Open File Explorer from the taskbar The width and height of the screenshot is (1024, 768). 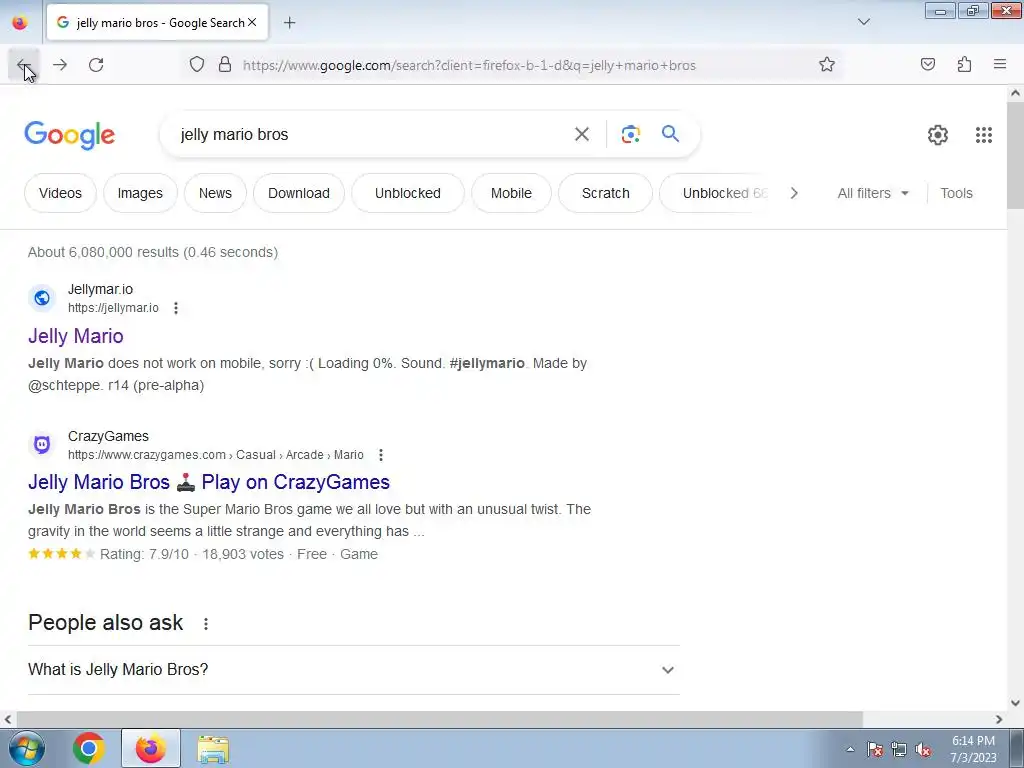[213, 748]
